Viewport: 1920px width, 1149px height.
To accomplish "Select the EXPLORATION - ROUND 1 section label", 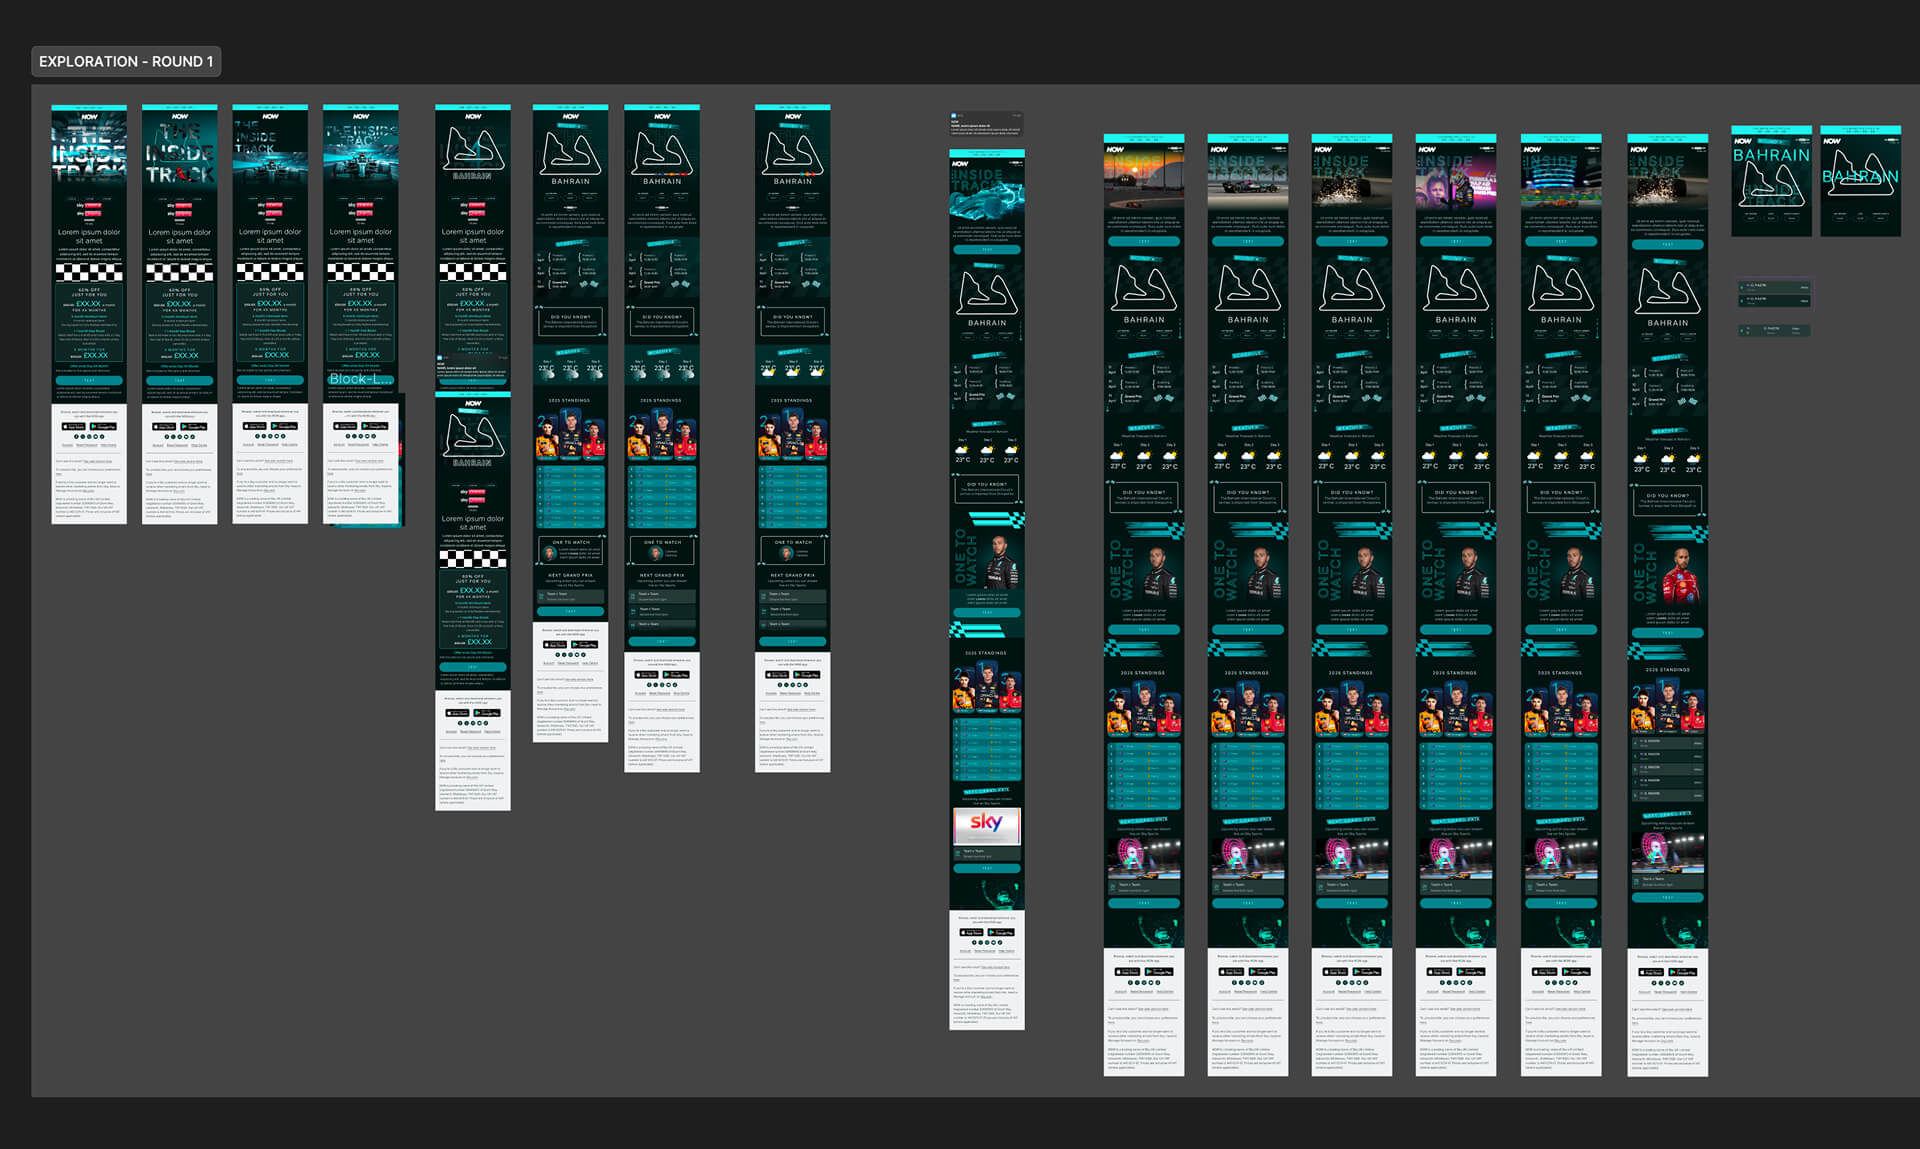I will (126, 62).
